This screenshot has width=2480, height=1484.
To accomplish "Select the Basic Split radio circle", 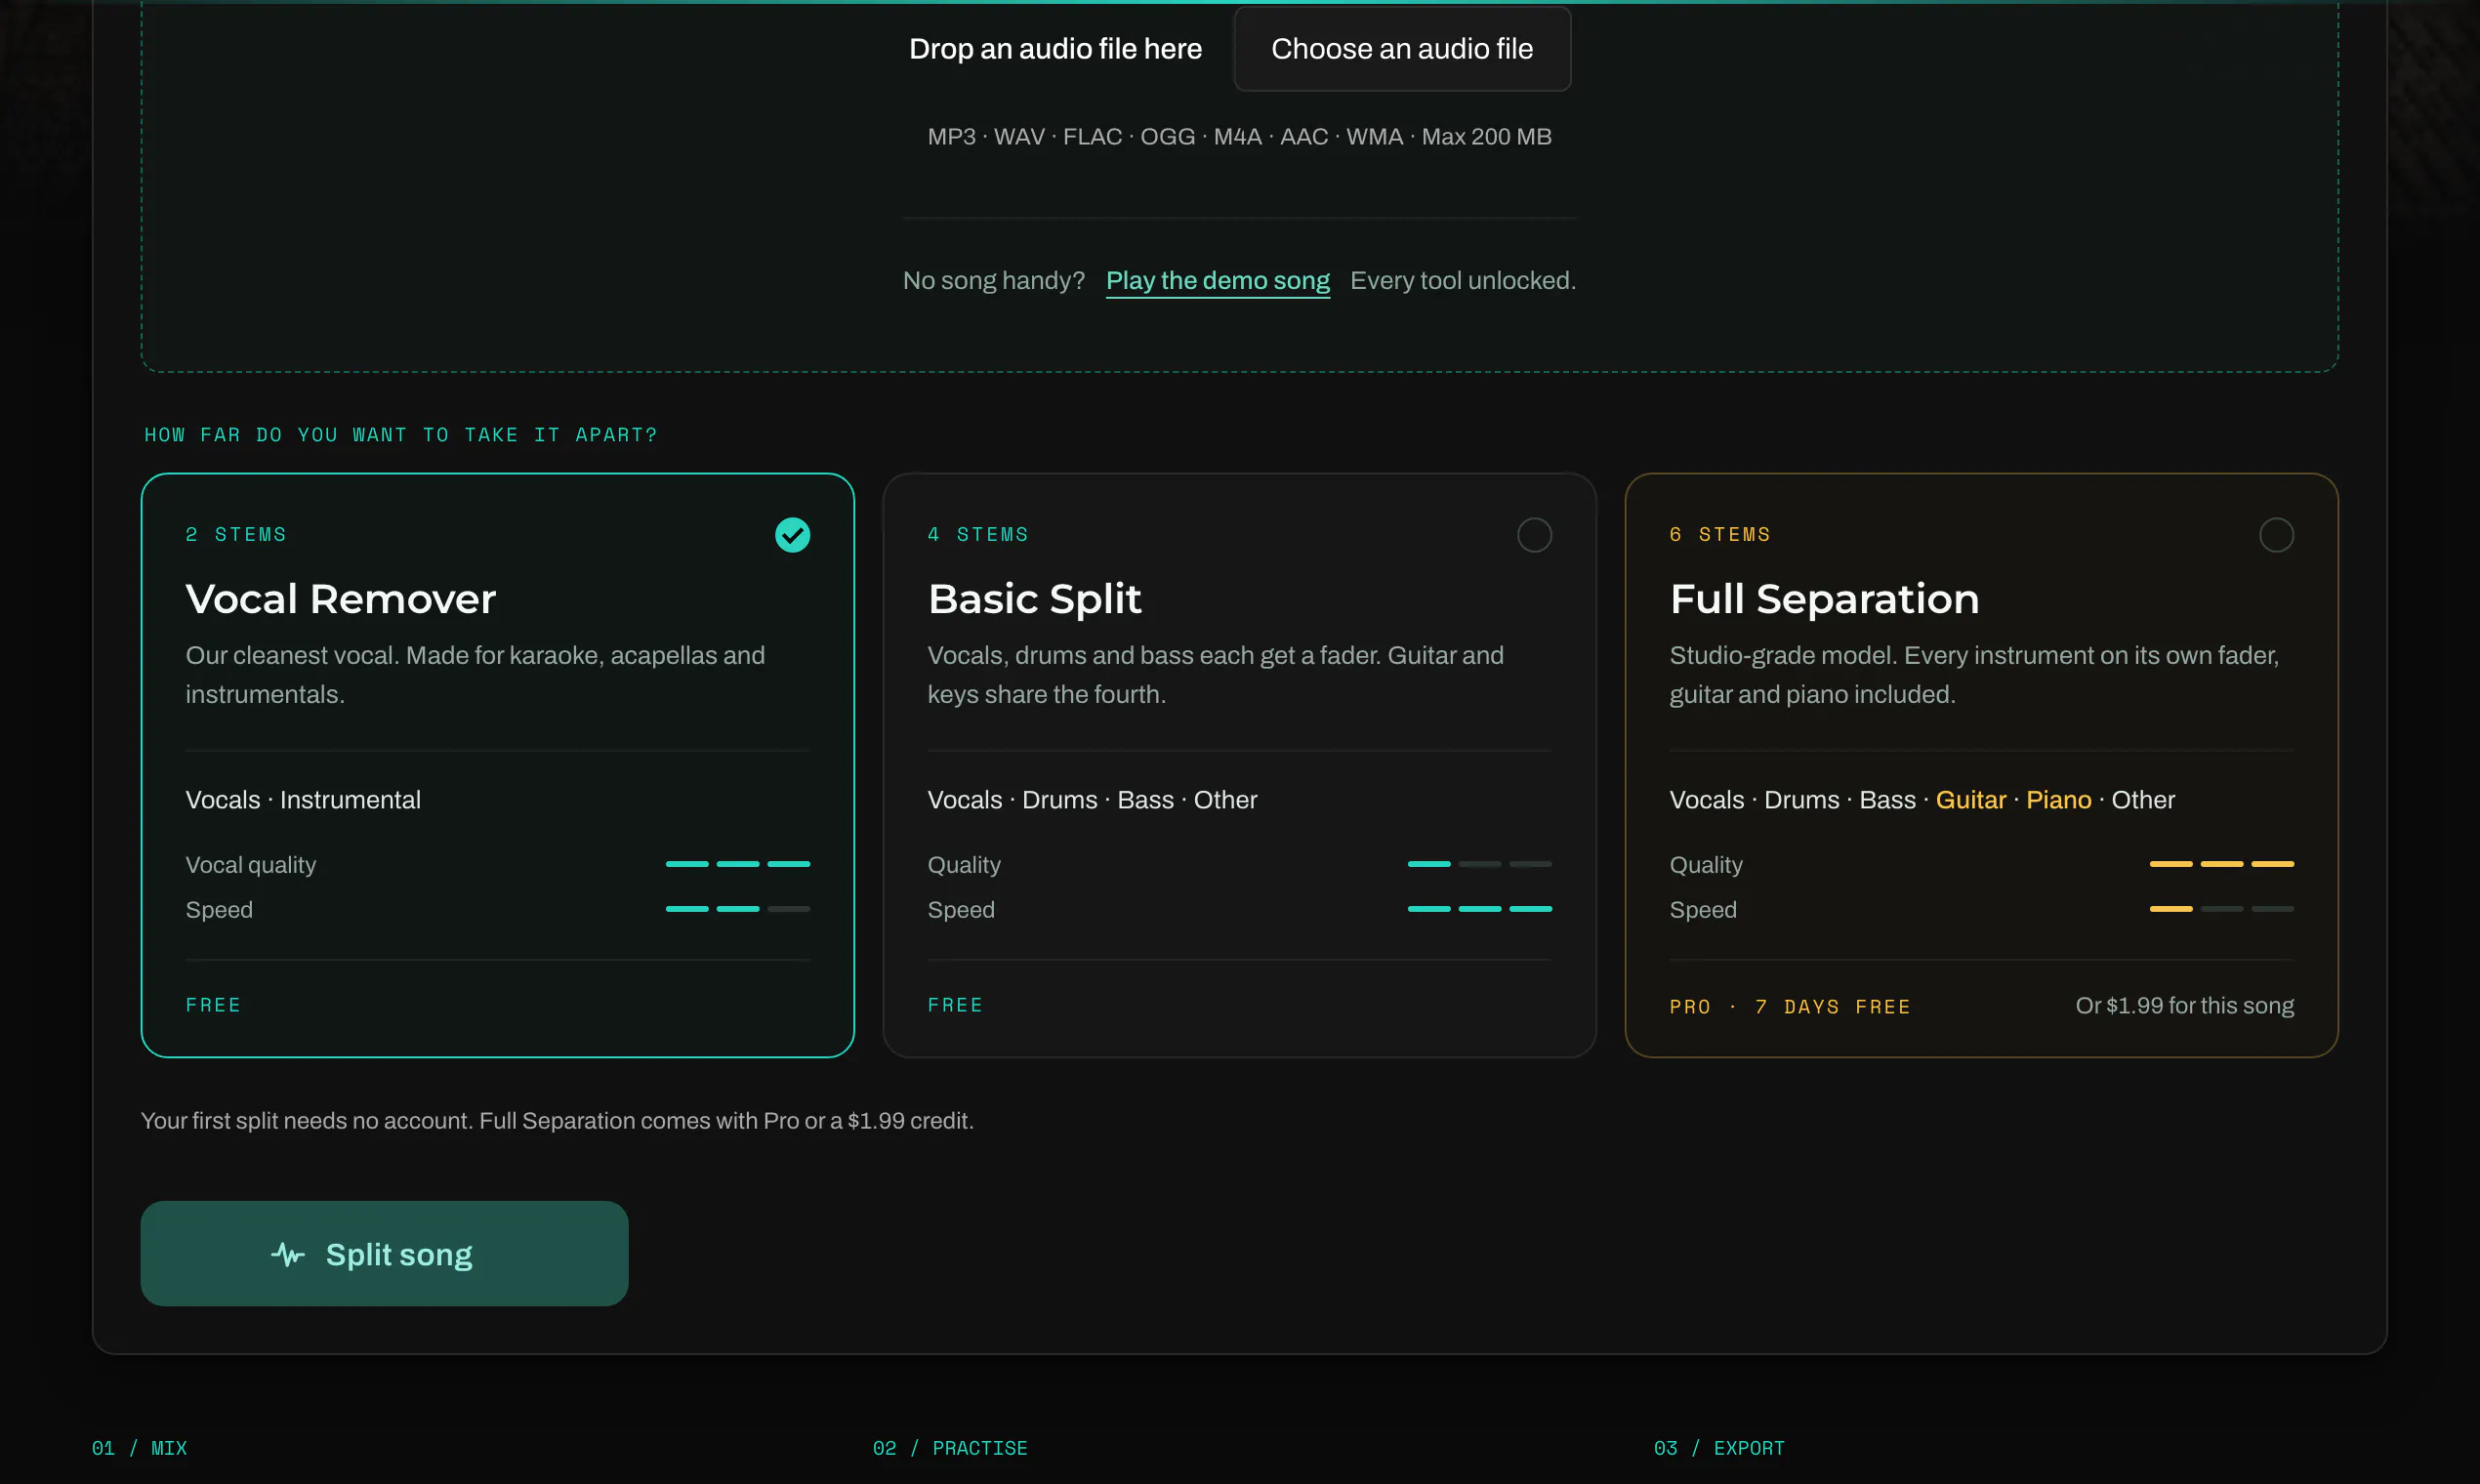I will [x=1534, y=535].
